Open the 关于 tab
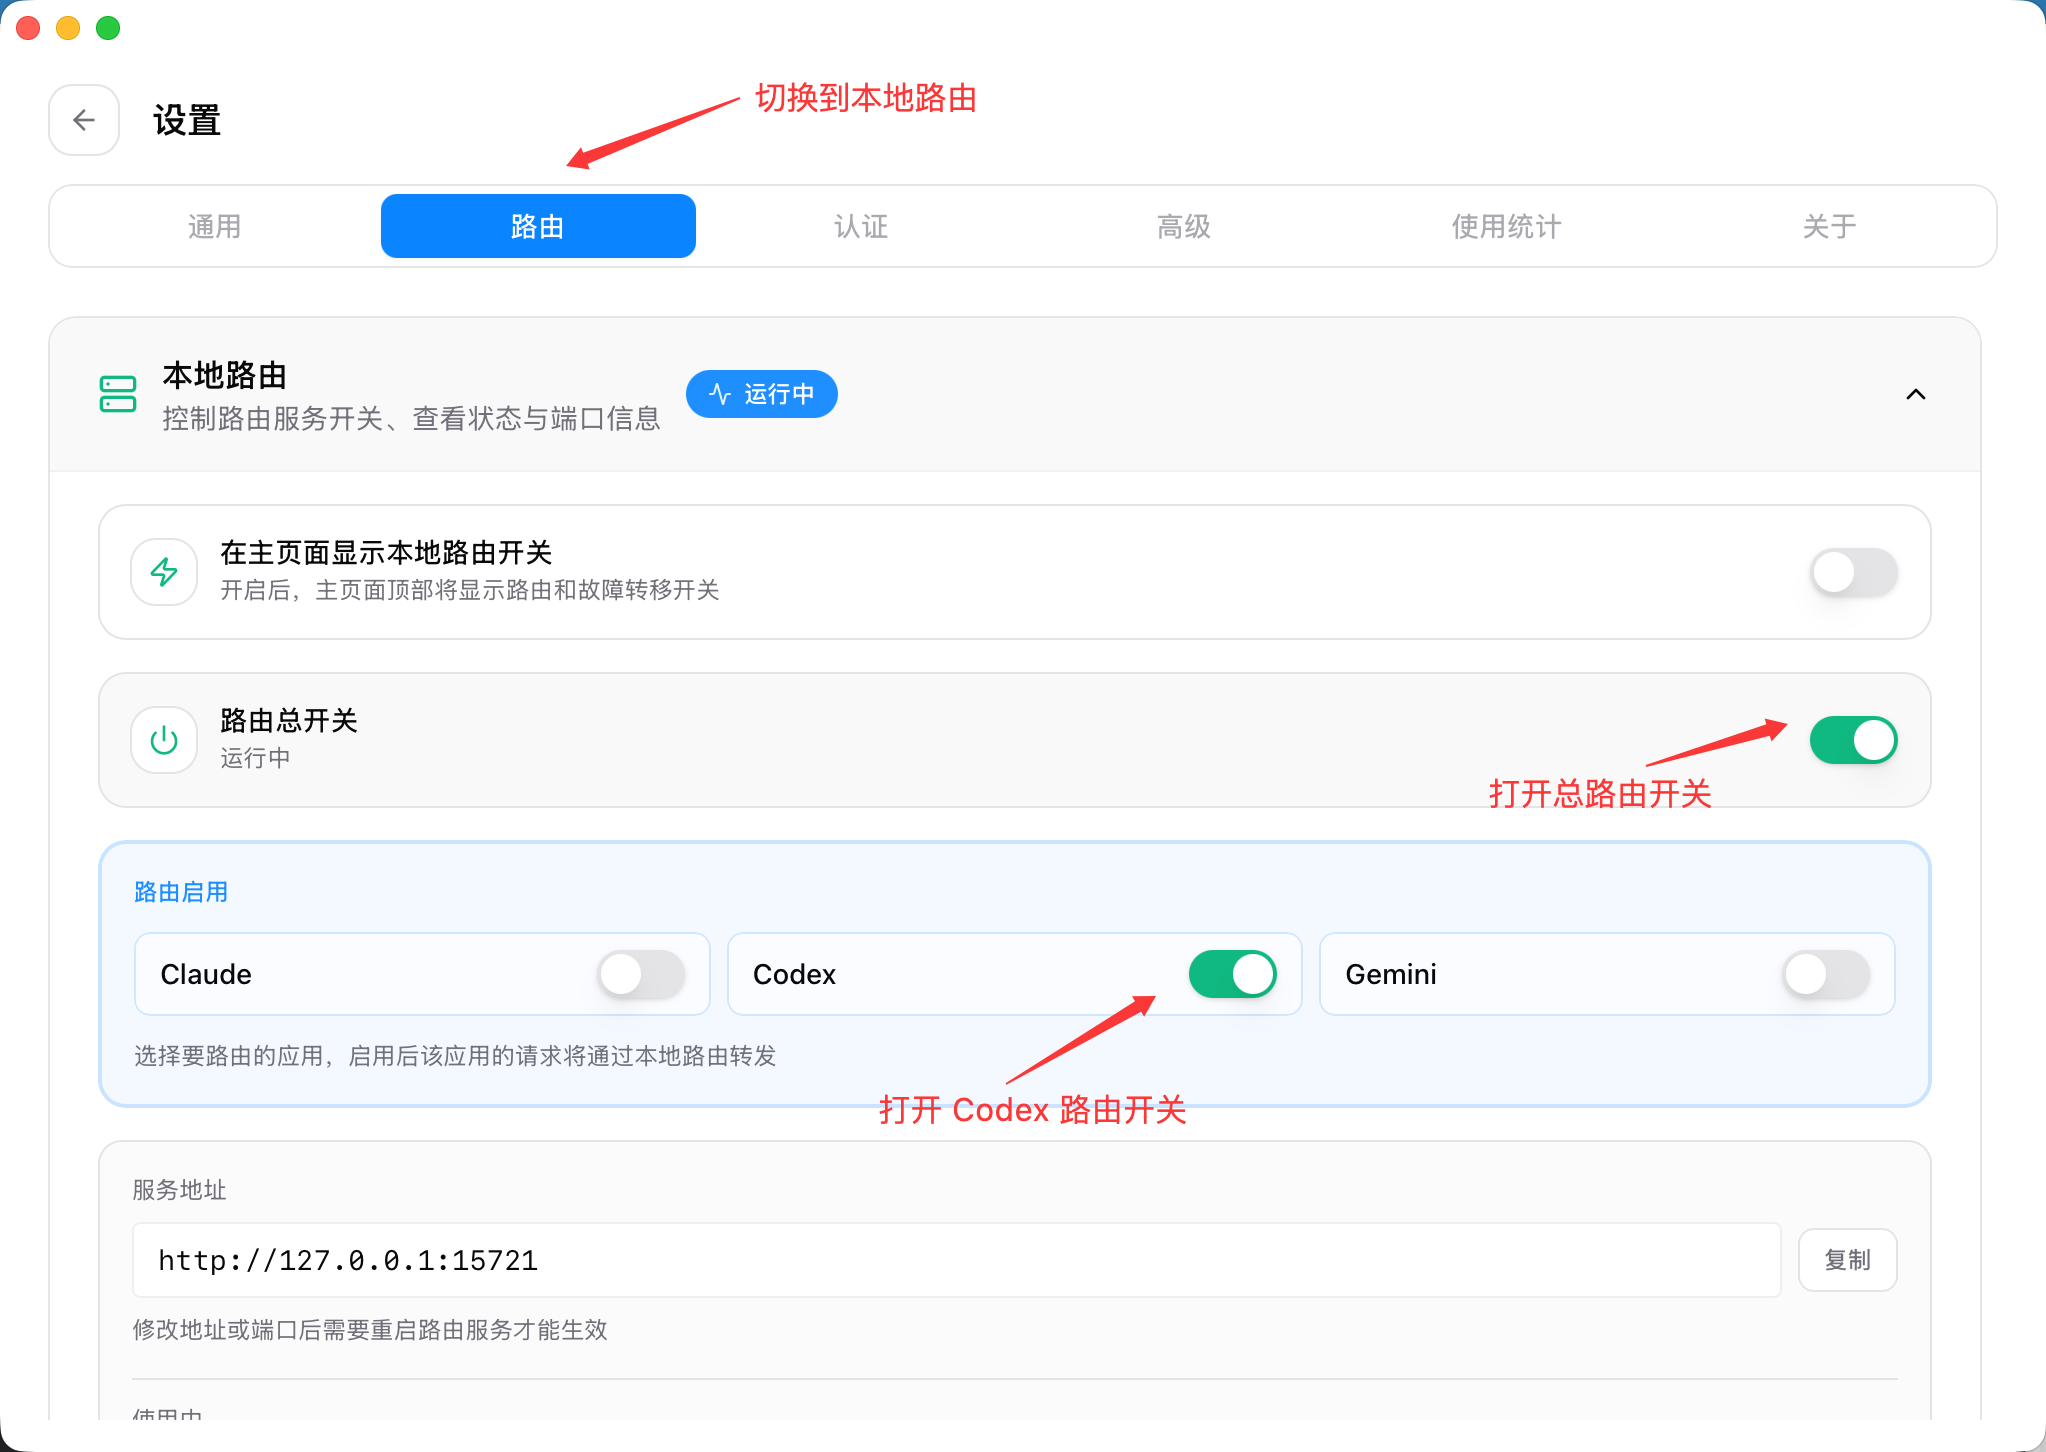The width and height of the screenshot is (2046, 1452). (1830, 226)
